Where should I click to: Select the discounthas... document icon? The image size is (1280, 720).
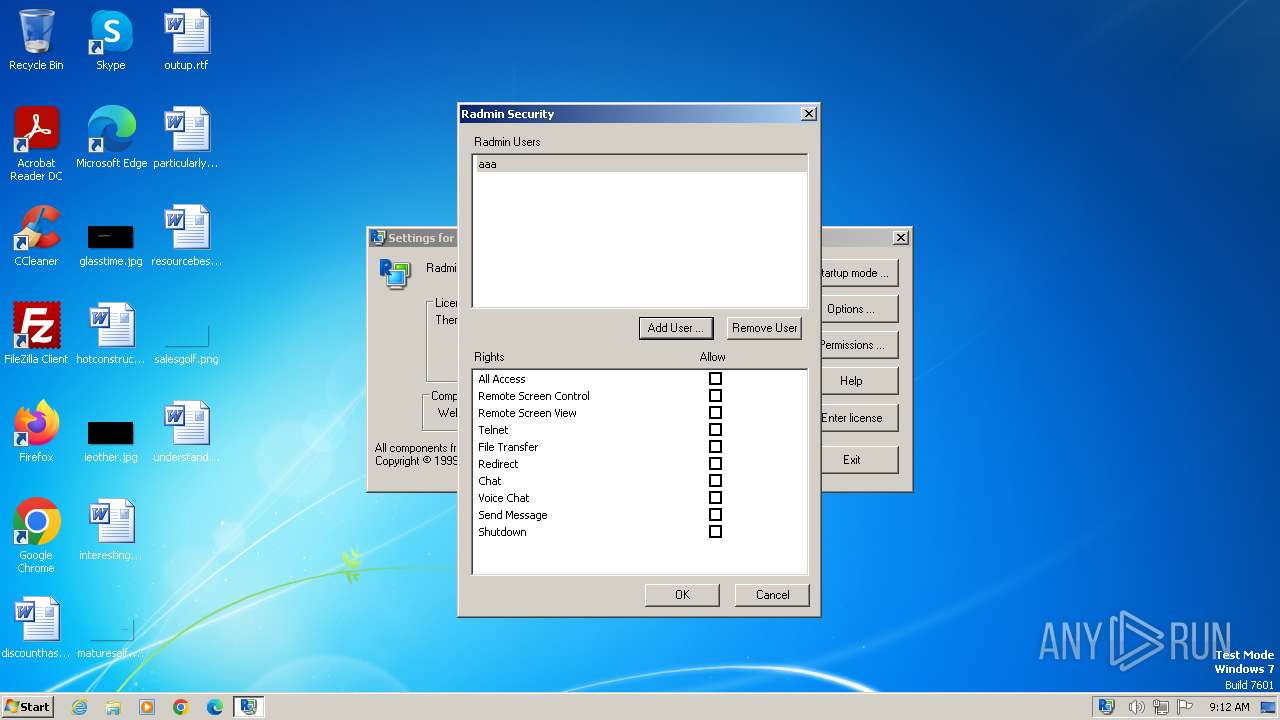coord(36,628)
